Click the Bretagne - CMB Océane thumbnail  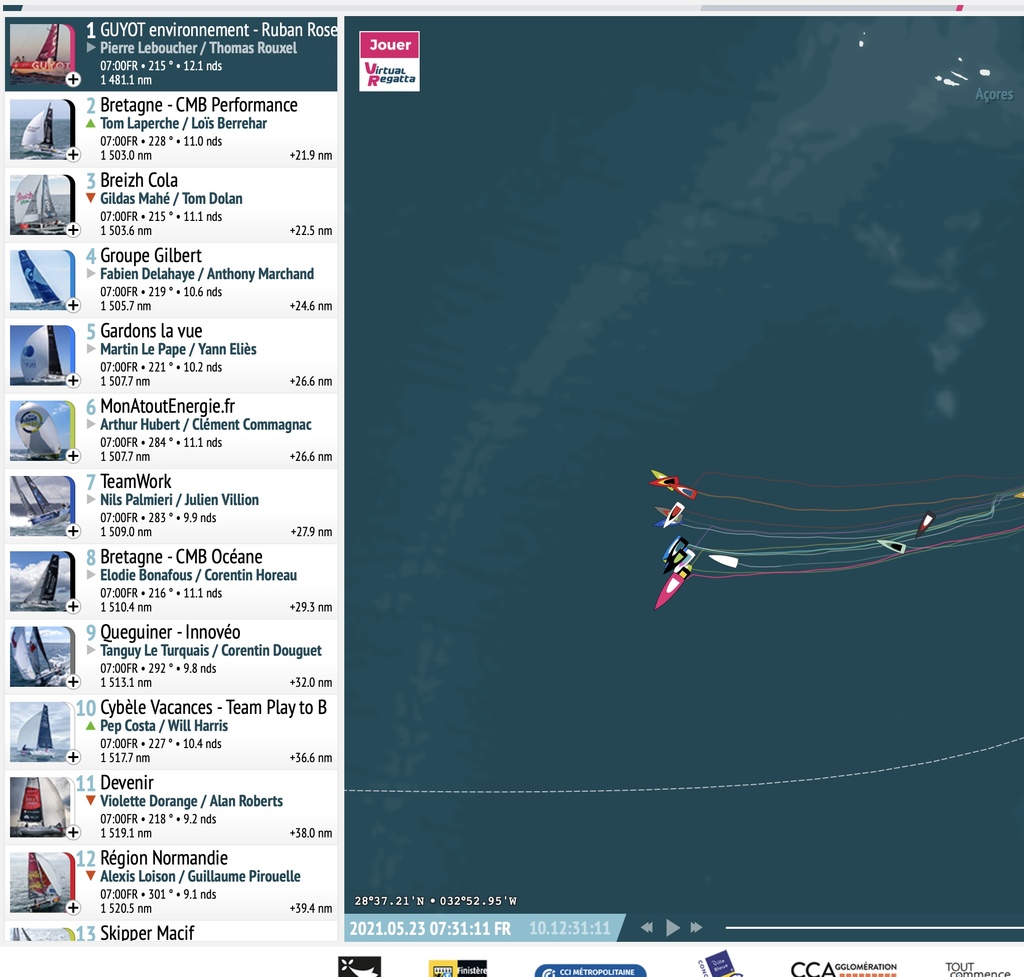[42, 581]
